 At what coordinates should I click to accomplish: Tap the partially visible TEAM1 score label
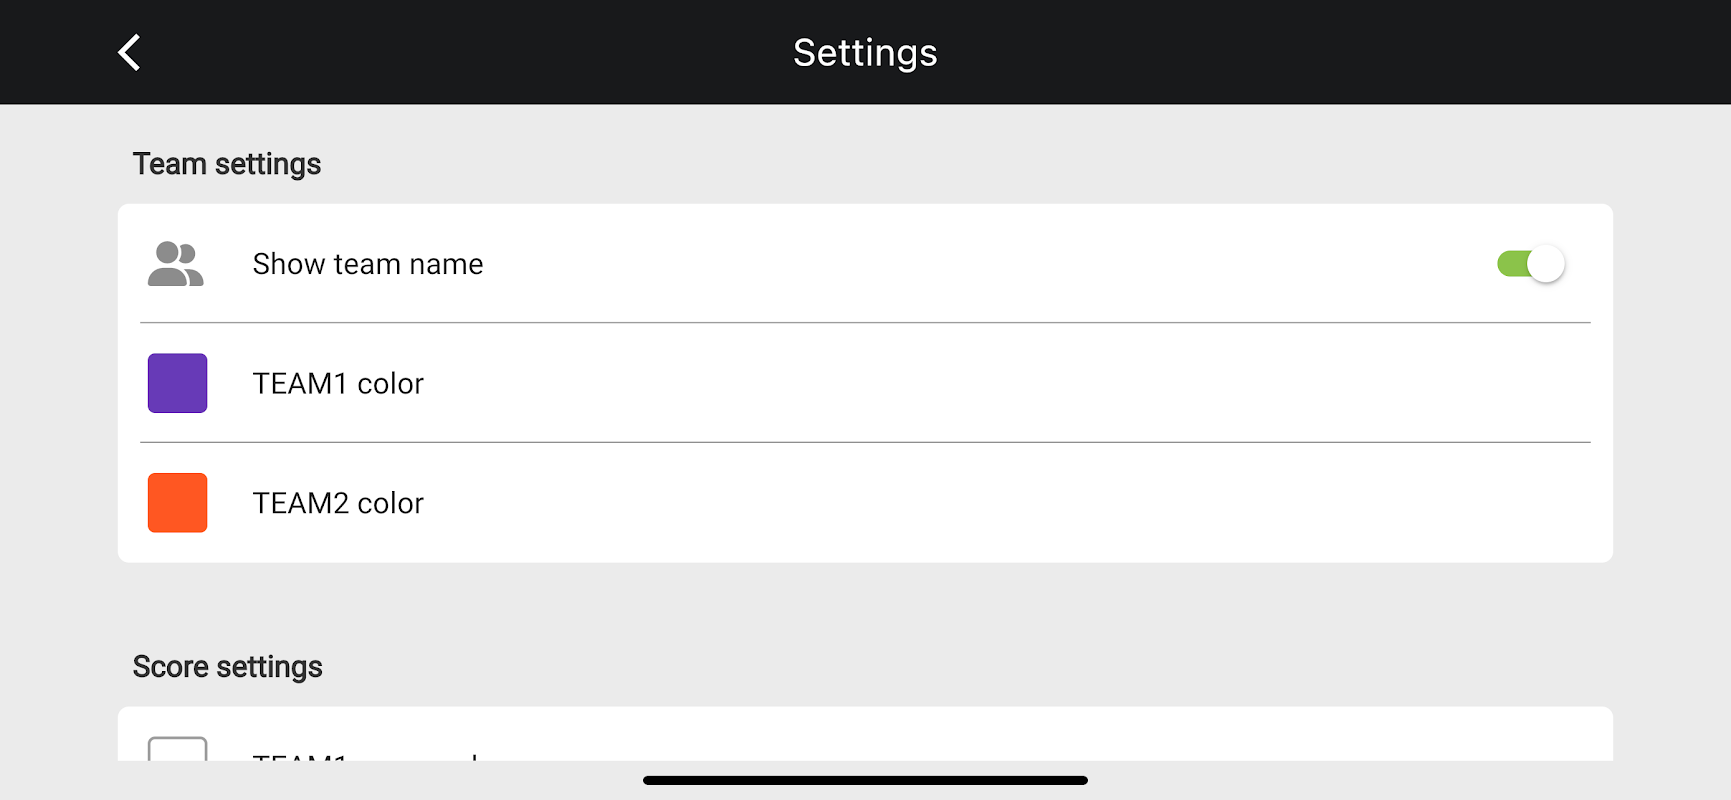click(x=300, y=757)
